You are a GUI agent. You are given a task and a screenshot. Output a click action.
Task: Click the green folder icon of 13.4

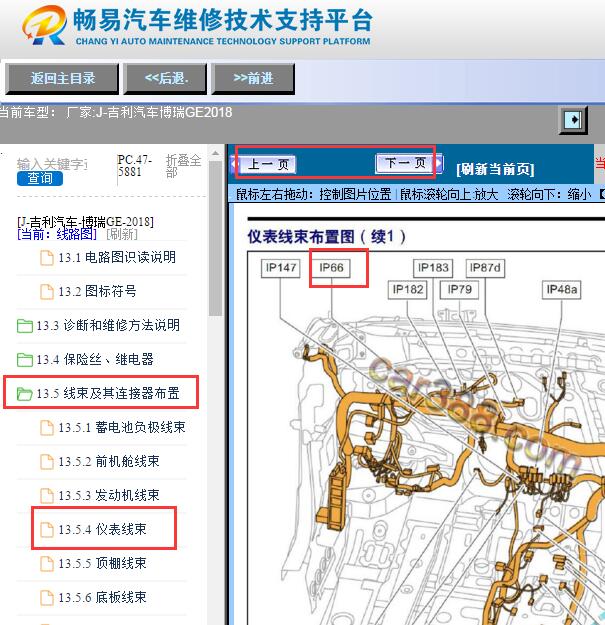tap(25, 360)
